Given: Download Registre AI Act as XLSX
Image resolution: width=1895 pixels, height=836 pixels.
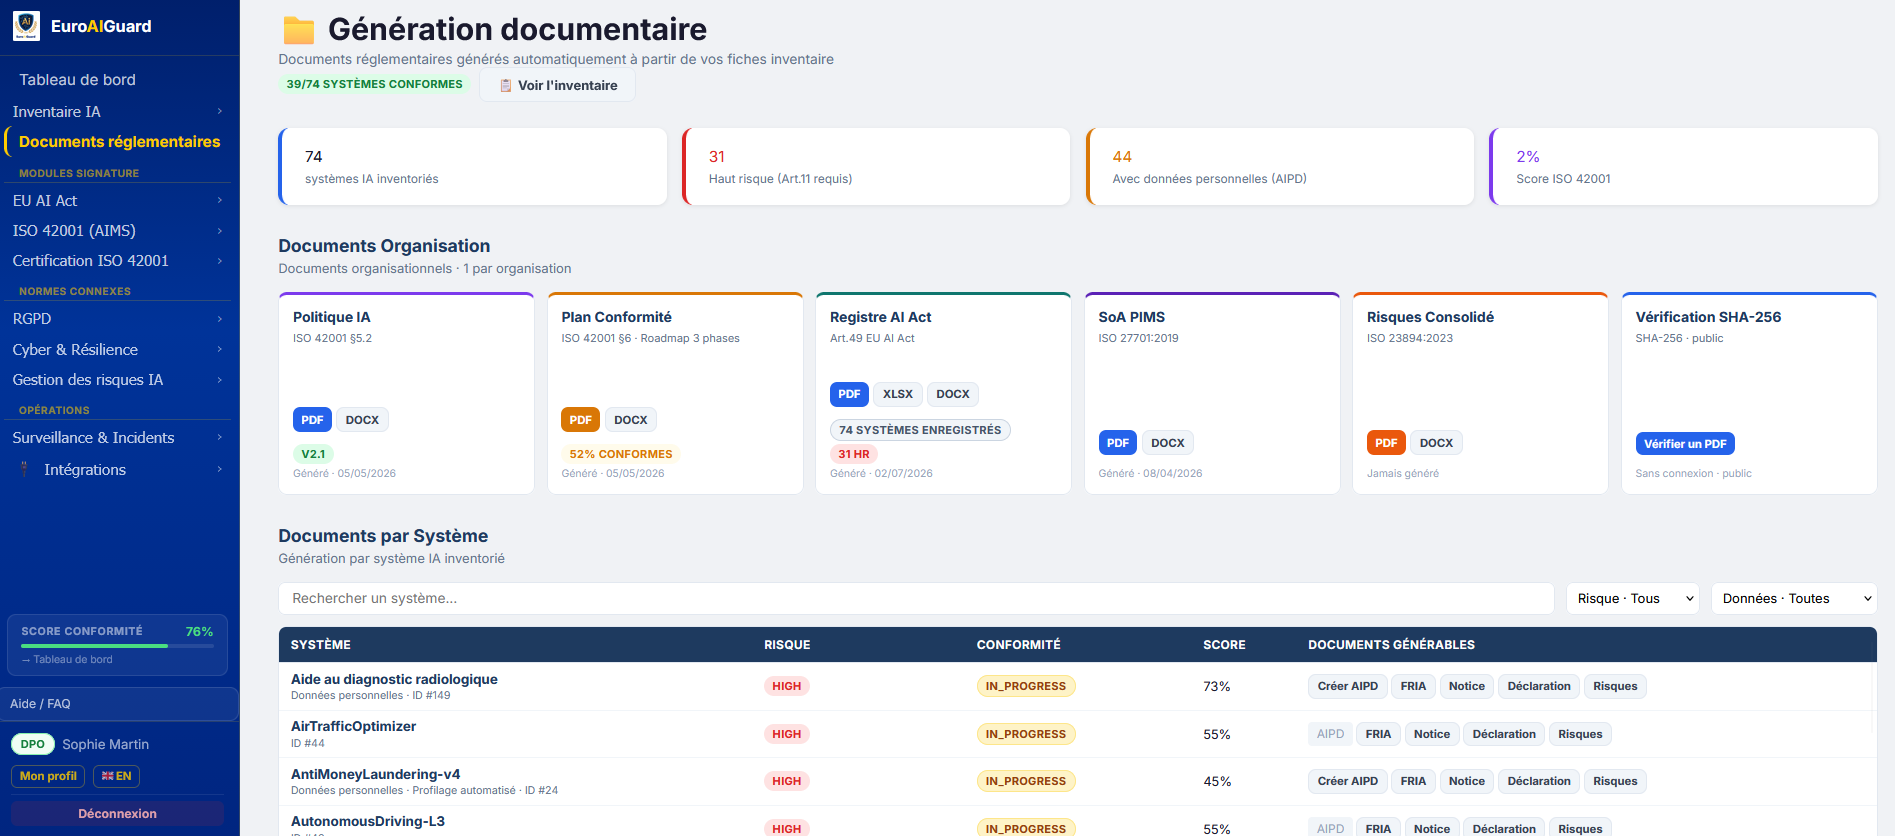Looking at the screenshot, I should click(898, 394).
